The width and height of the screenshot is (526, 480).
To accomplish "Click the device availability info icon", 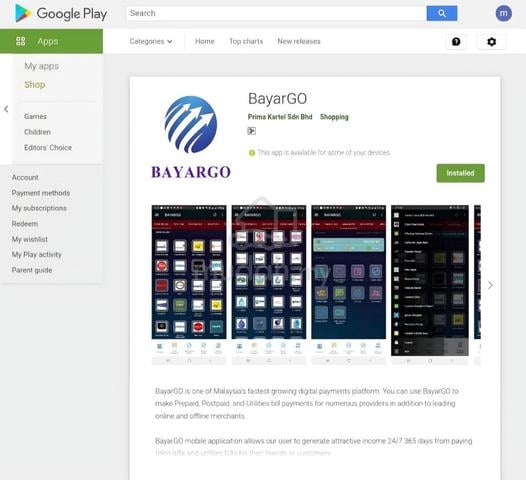I will (252, 153).
